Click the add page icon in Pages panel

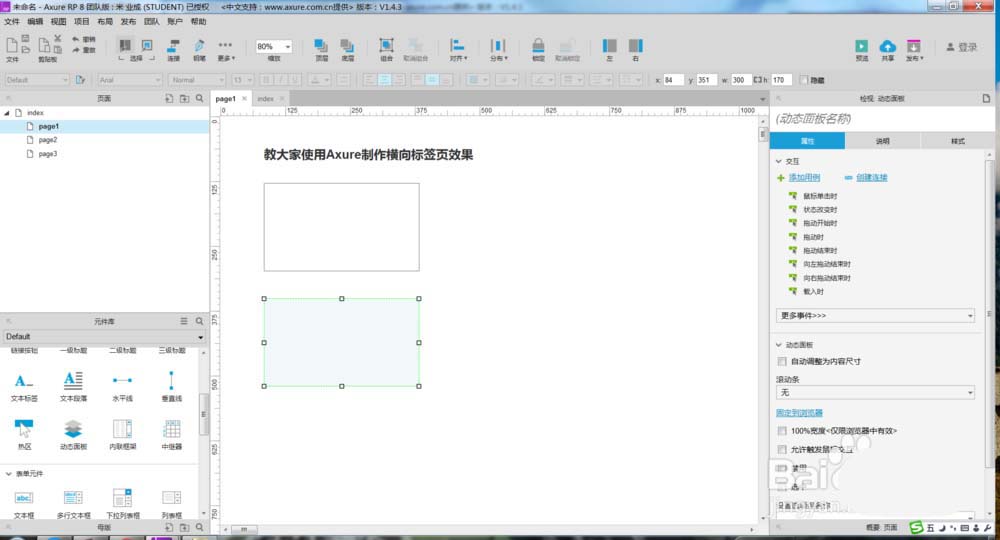point(169,98)
